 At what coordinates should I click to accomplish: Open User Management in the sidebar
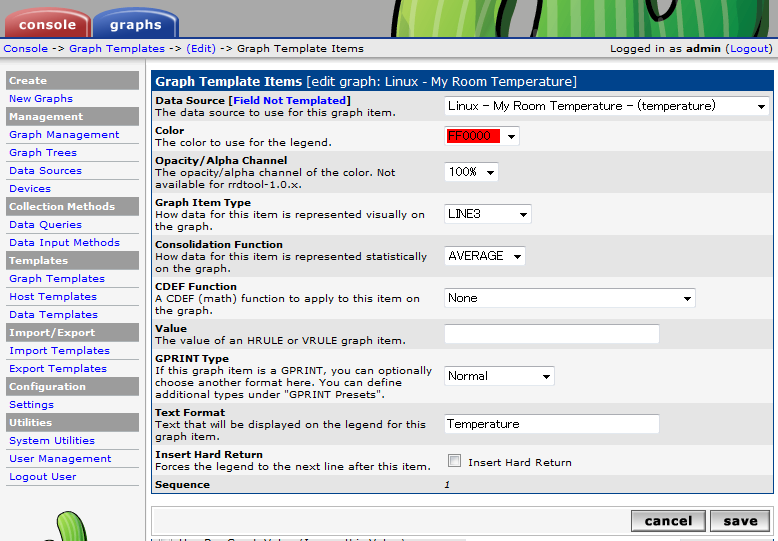(60, 459)
